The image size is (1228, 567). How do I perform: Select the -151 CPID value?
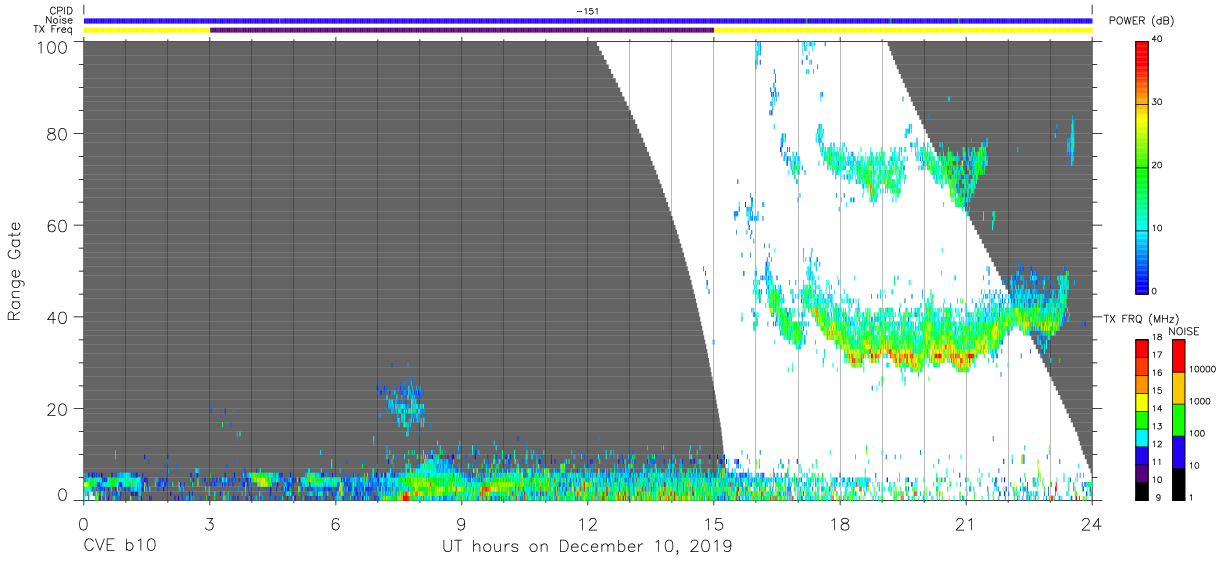point(587,11)
